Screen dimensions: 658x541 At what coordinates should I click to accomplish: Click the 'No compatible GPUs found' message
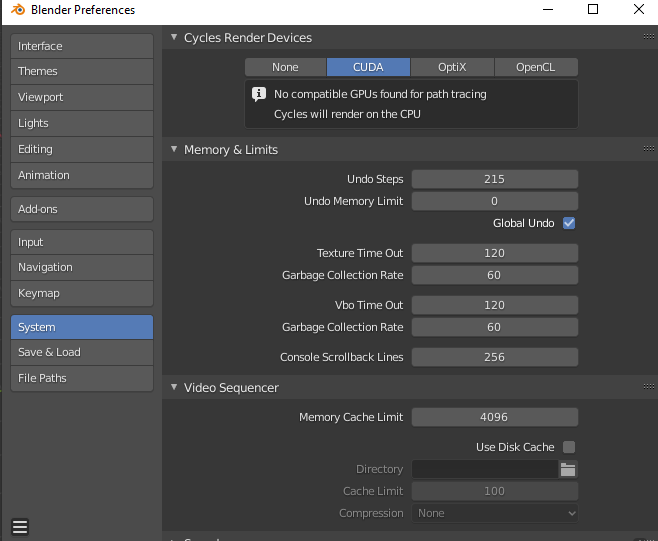[380, 94]
